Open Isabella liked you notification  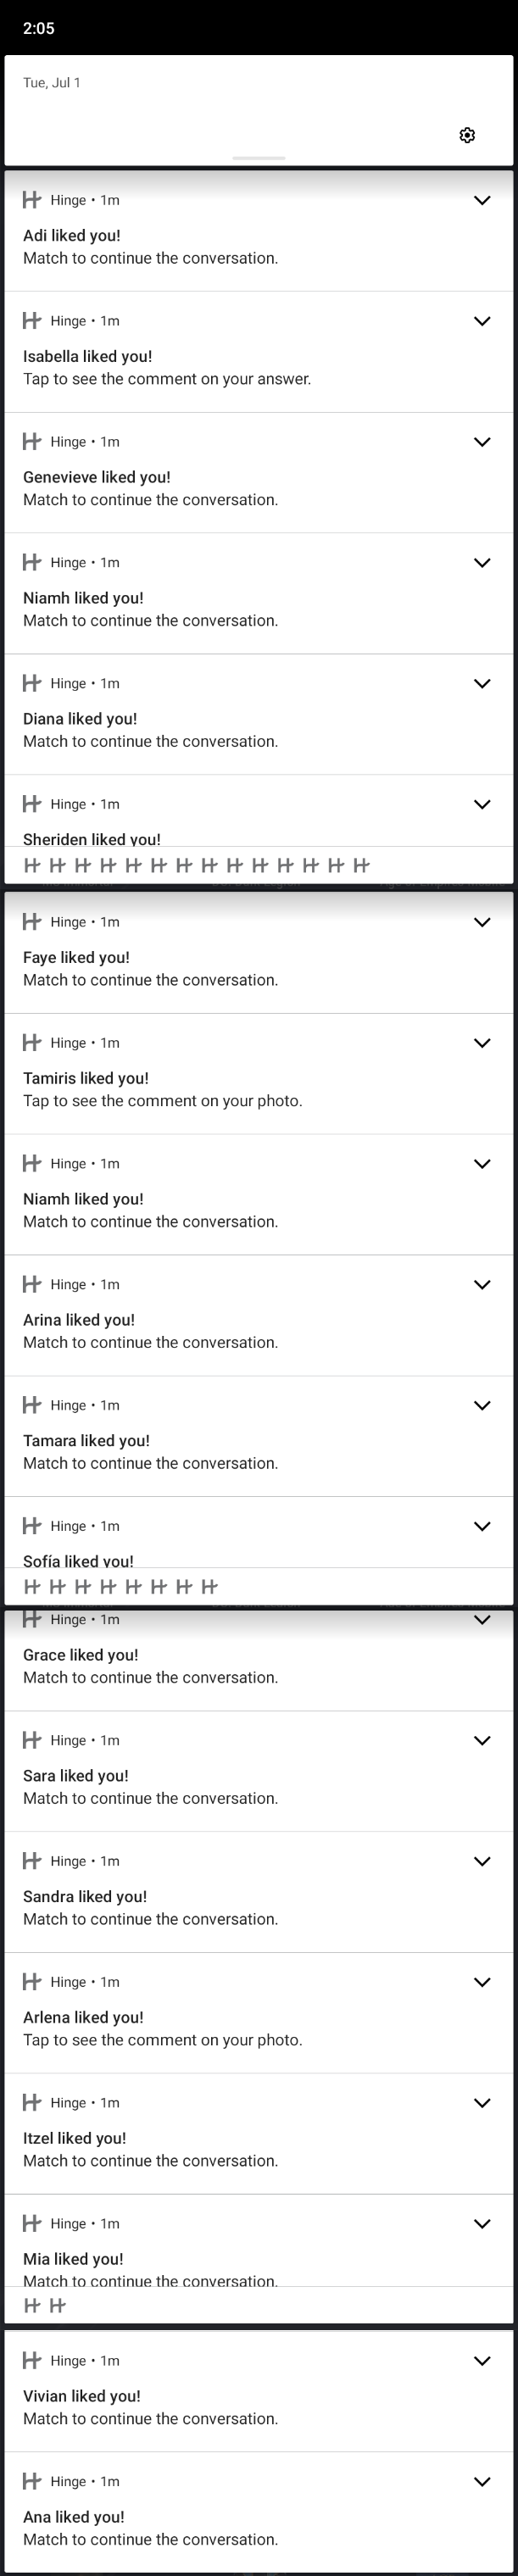[x=259, y=352]
